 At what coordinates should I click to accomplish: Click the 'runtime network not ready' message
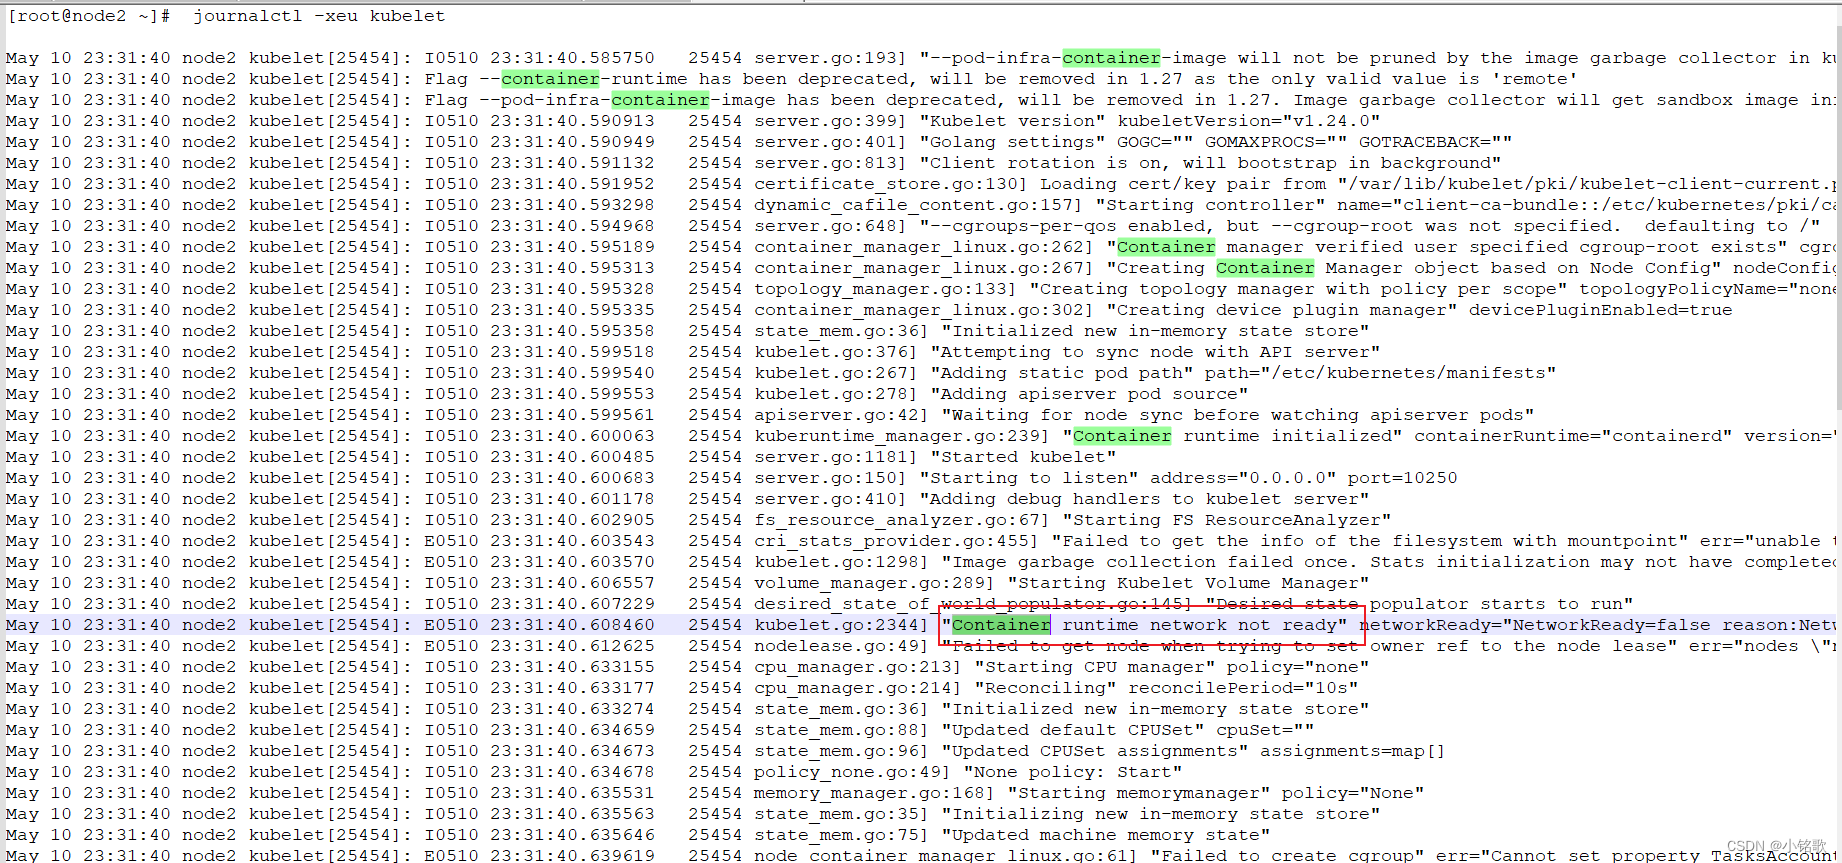tap(1199, 625)
